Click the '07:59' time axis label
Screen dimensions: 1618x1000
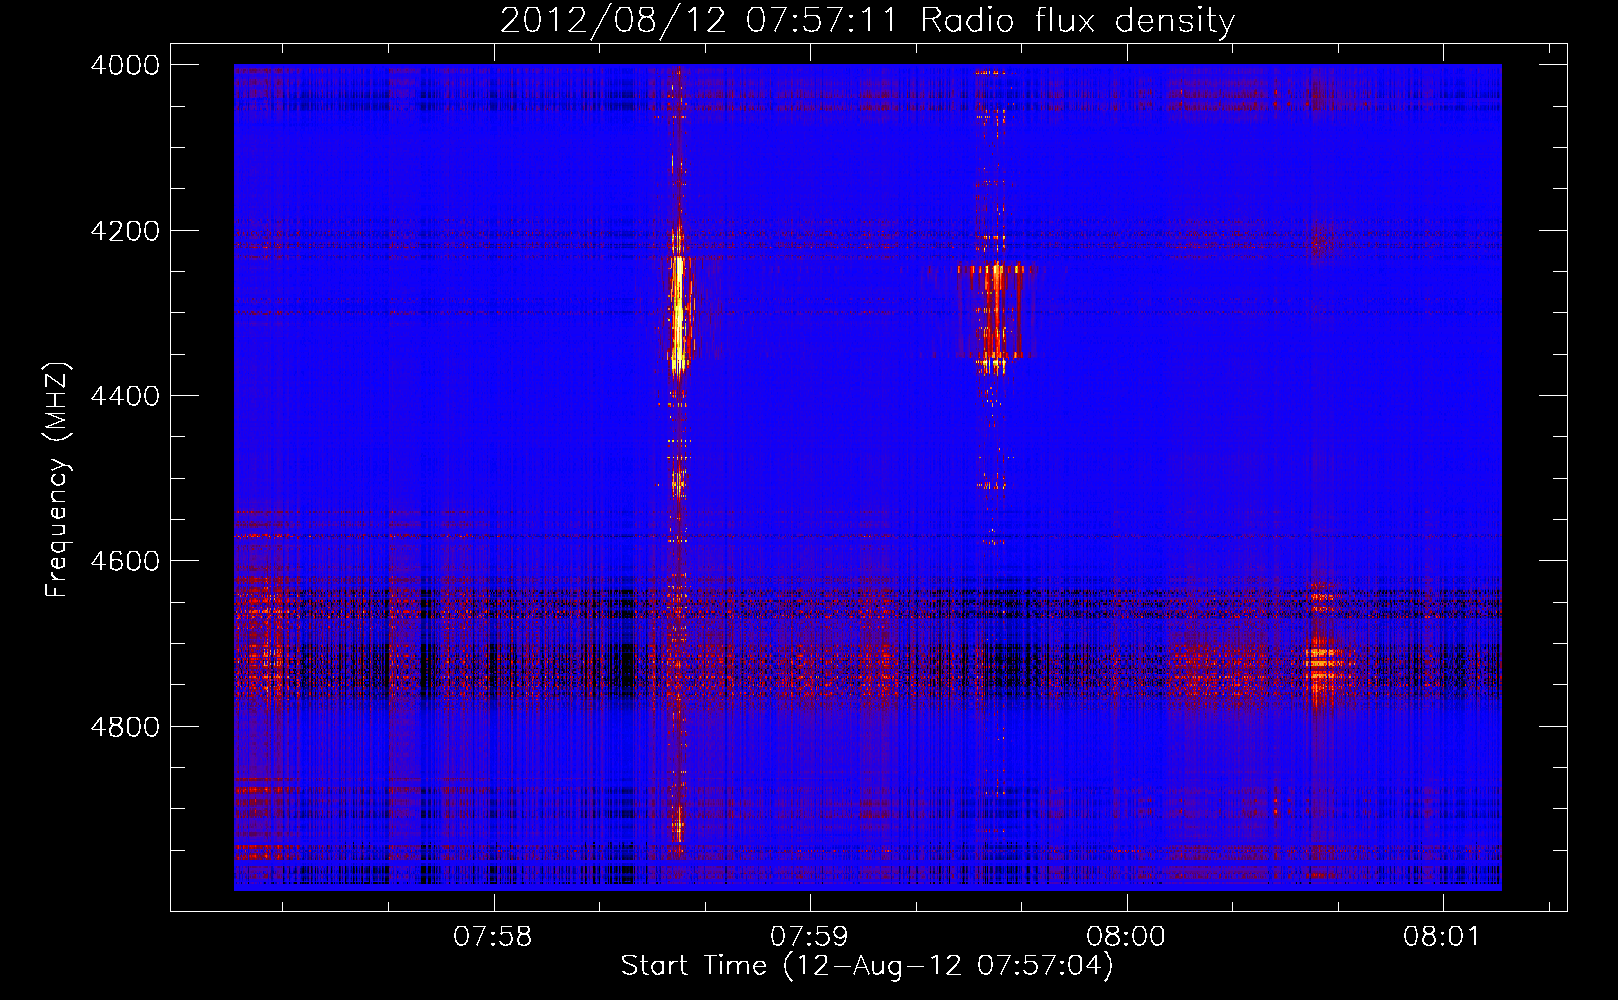coord(809,936)
